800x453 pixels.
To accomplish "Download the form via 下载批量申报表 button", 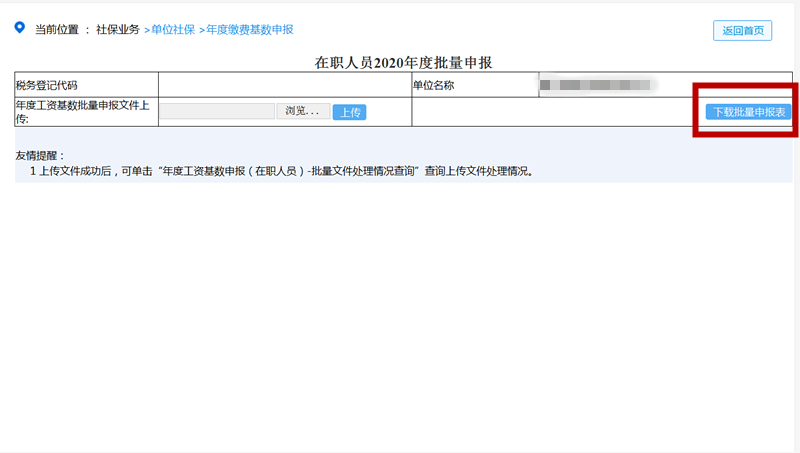I will (x=748, y=112).
